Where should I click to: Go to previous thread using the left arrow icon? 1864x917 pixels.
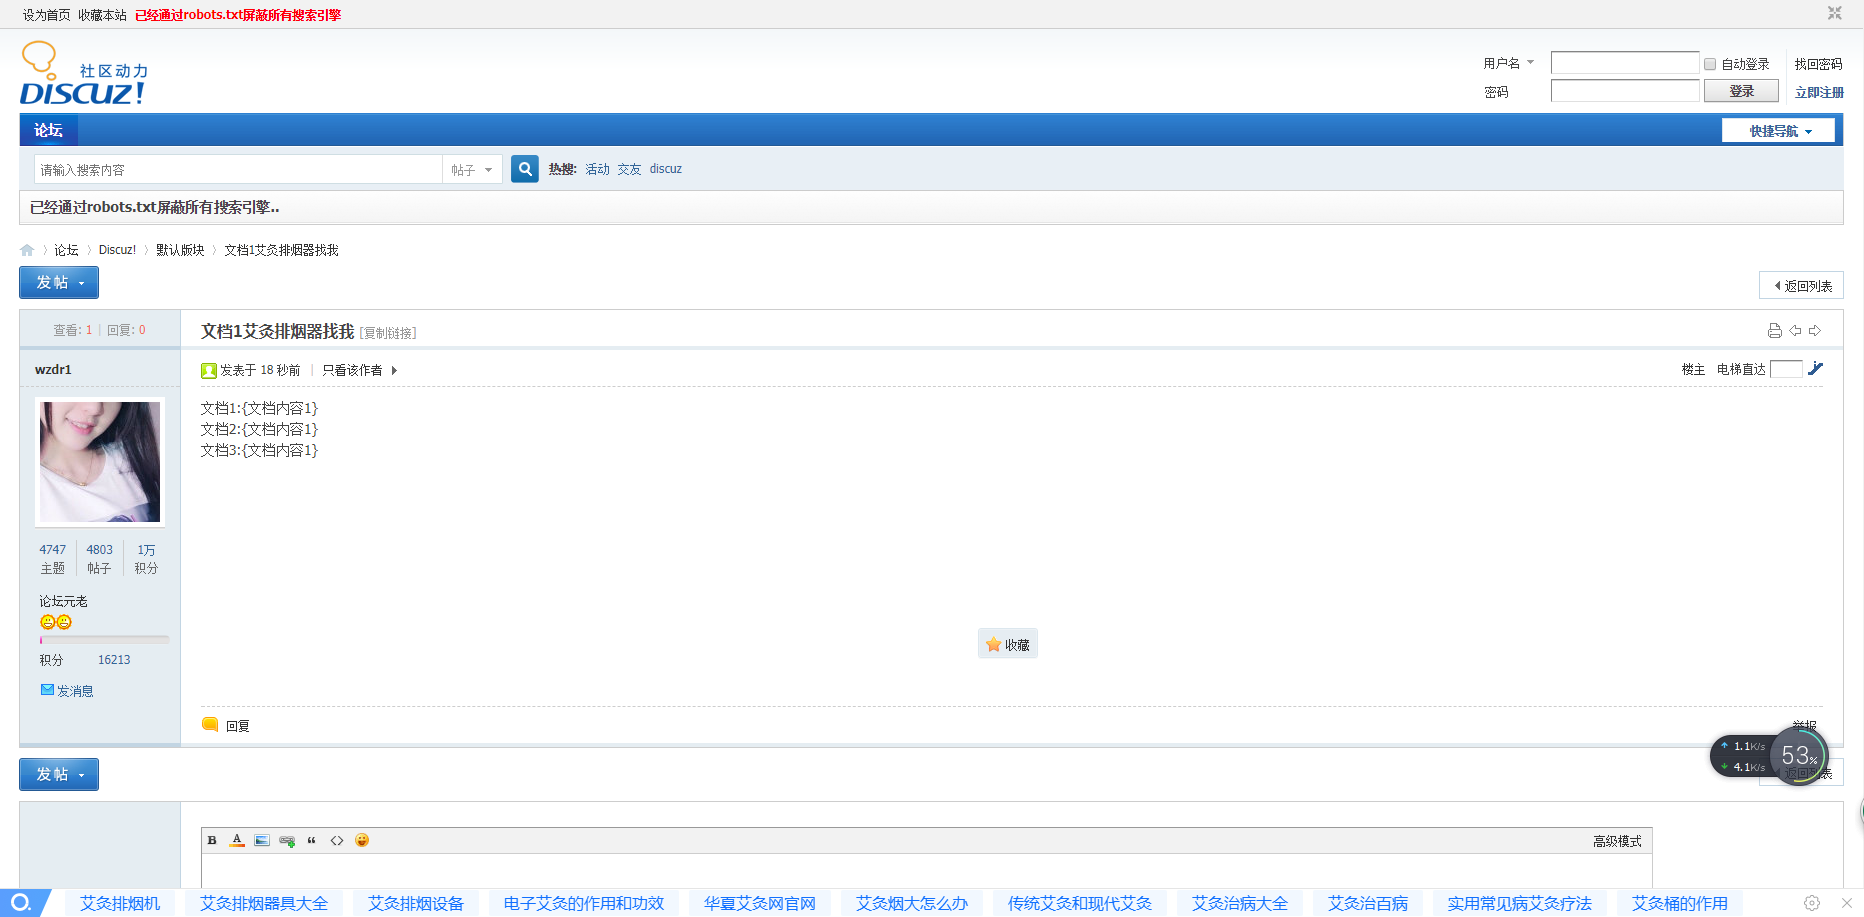pos(1795,331)
